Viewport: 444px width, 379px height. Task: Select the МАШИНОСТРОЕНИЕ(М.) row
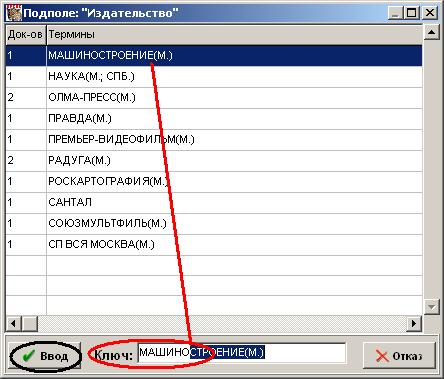[x=214, y=55]
